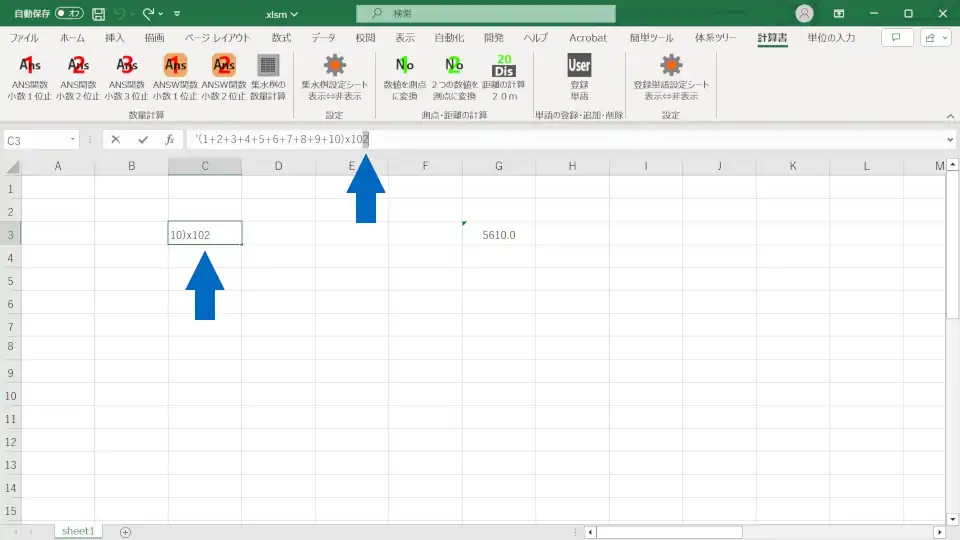The image size is (960, 540).
Task: Toggle catch basin settings sheet visibility
Action: pyautogui.click(x=334, y=77)
